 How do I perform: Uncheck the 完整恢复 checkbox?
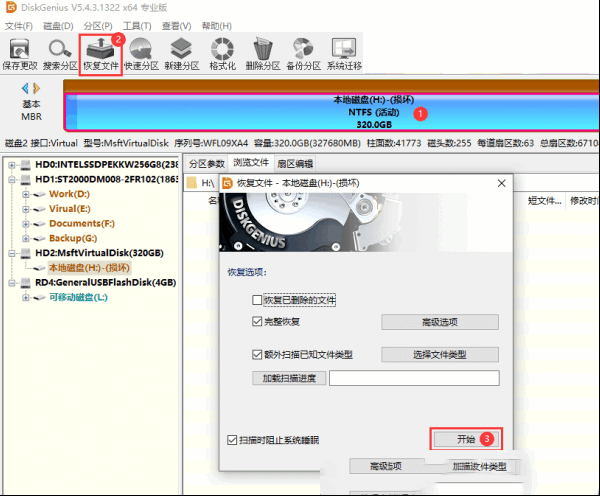(257, 321)
